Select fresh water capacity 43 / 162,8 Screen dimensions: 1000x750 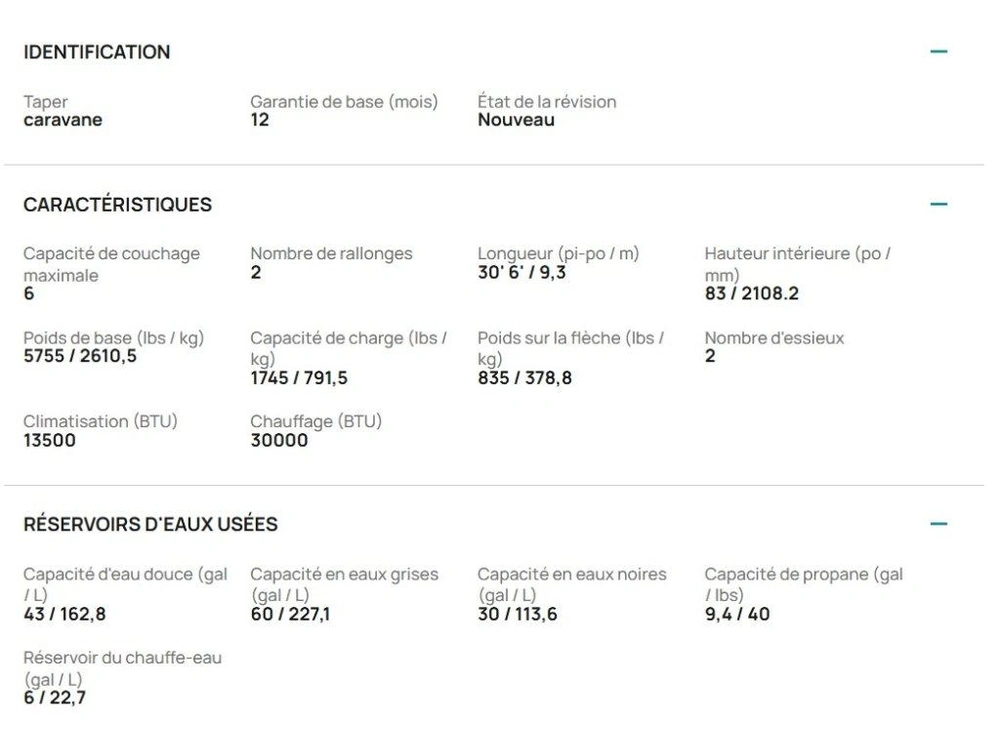pos(65,614)
